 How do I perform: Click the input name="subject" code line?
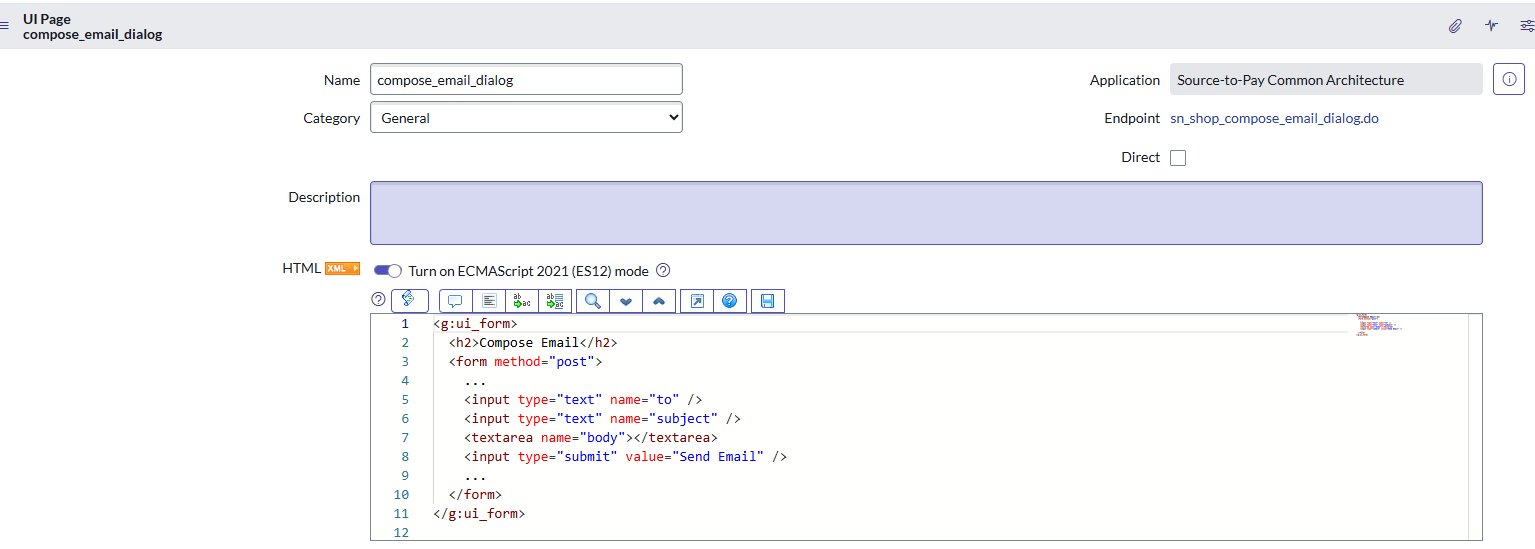(603, 419)
